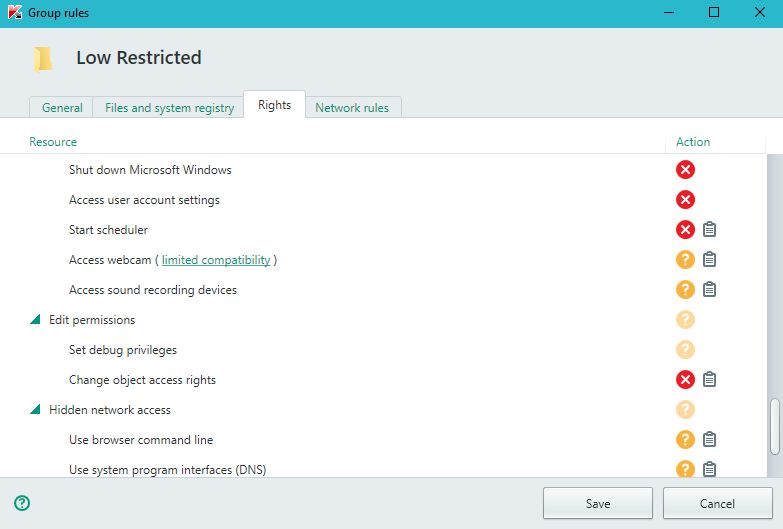Screen dimensions: 783x529
Task: Click deny icon for Access user account settings
Action: 685,200
